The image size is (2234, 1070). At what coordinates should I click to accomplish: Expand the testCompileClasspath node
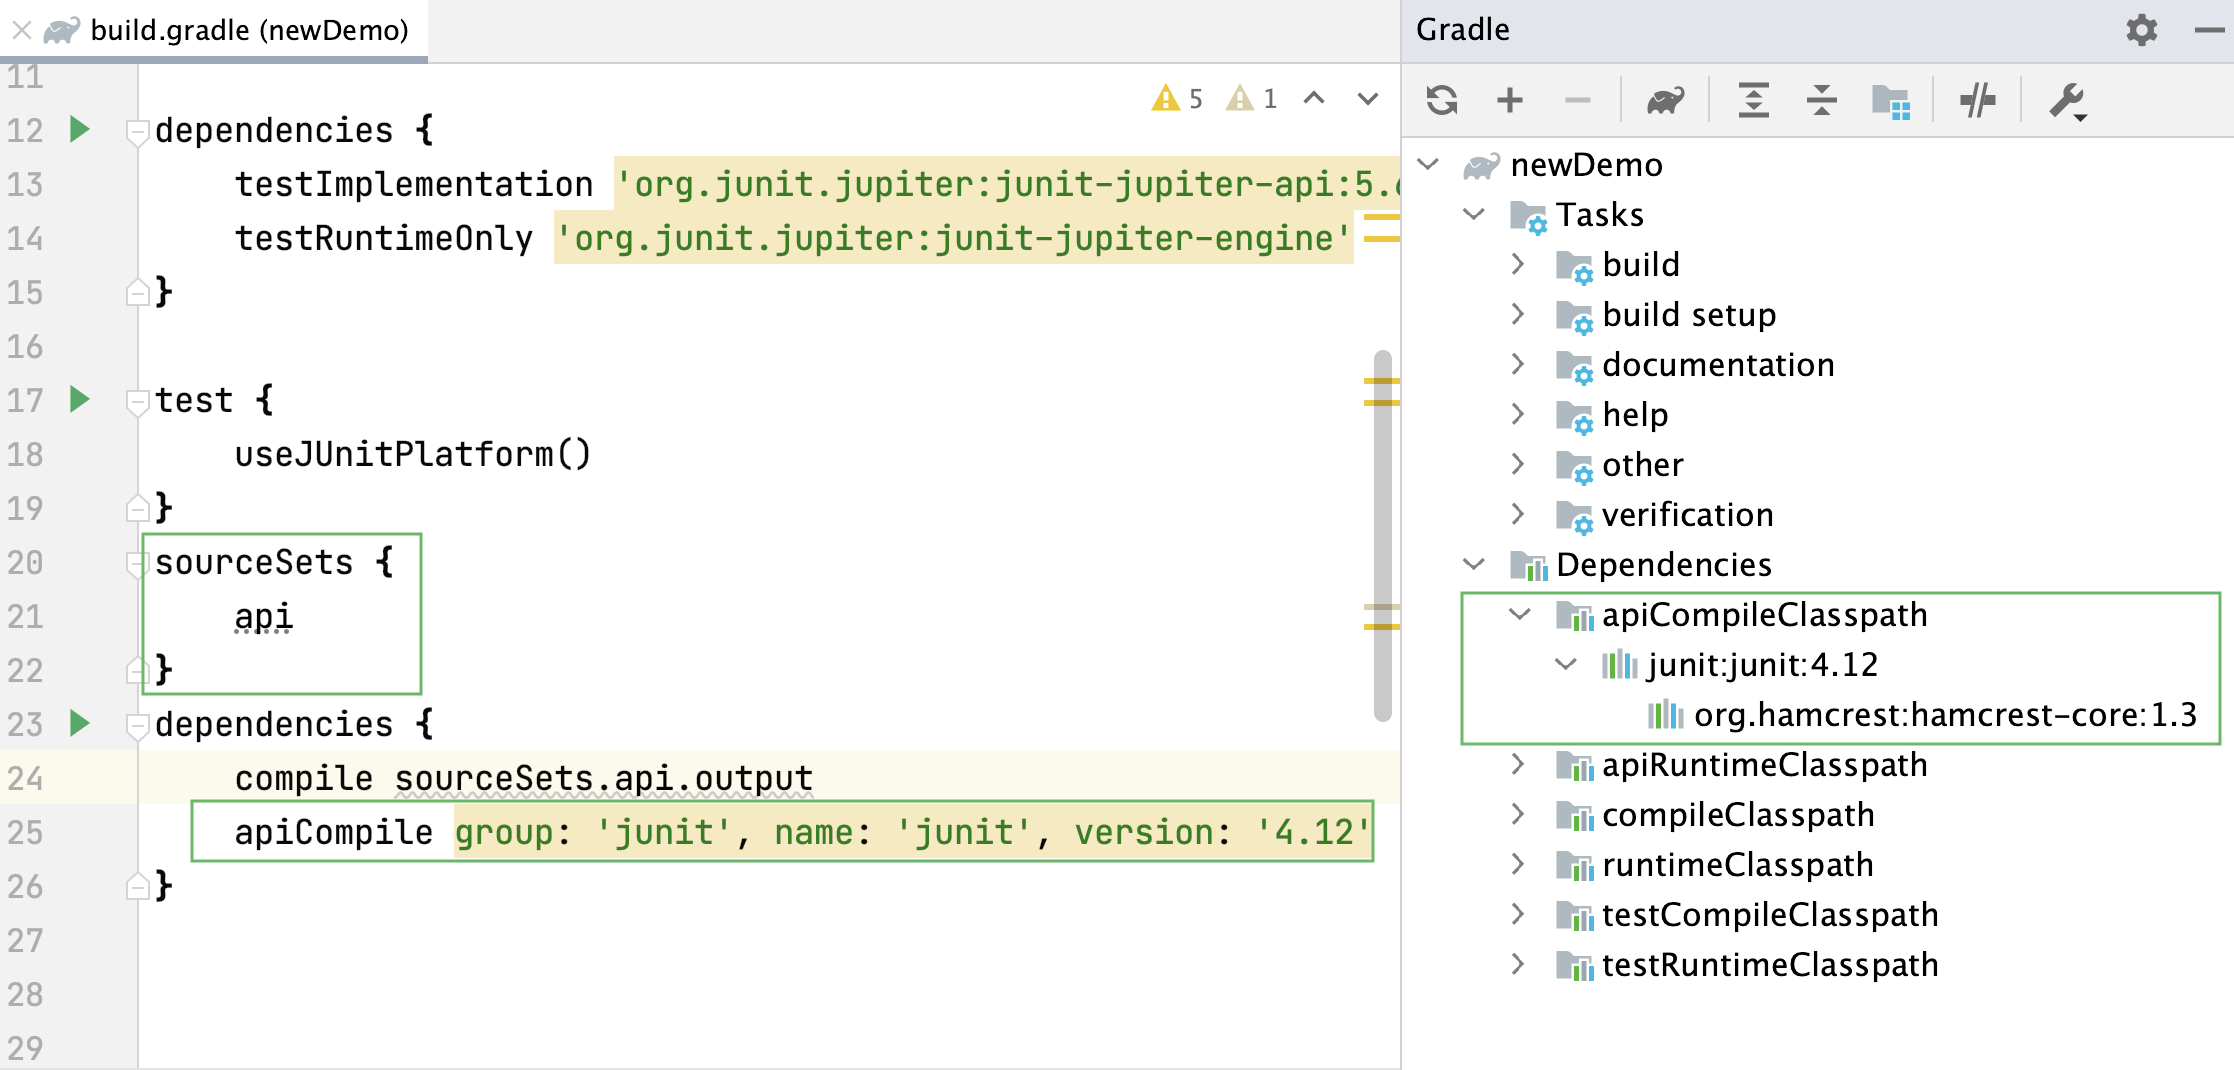click(x=1517, y=914)
